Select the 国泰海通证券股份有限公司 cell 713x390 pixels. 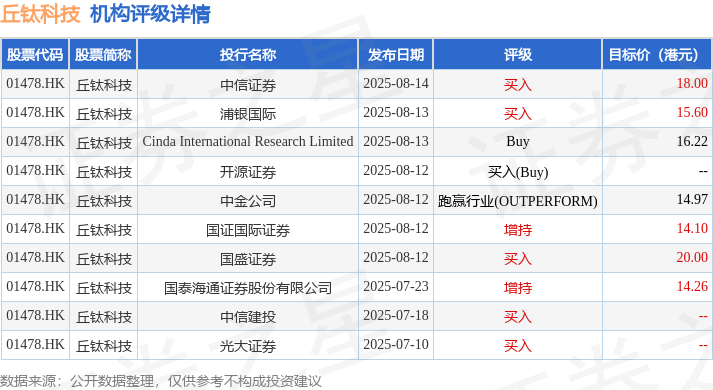coord(248,287)
